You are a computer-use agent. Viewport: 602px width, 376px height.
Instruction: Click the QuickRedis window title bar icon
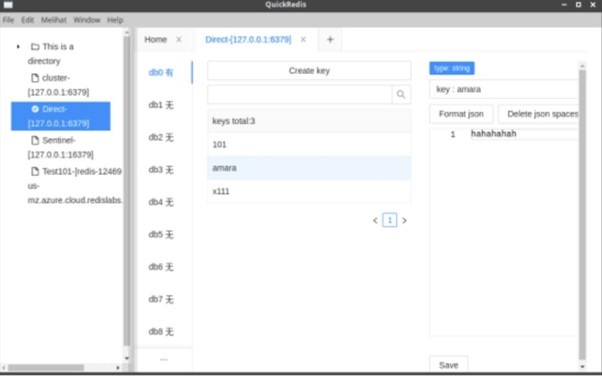[8, 5]
